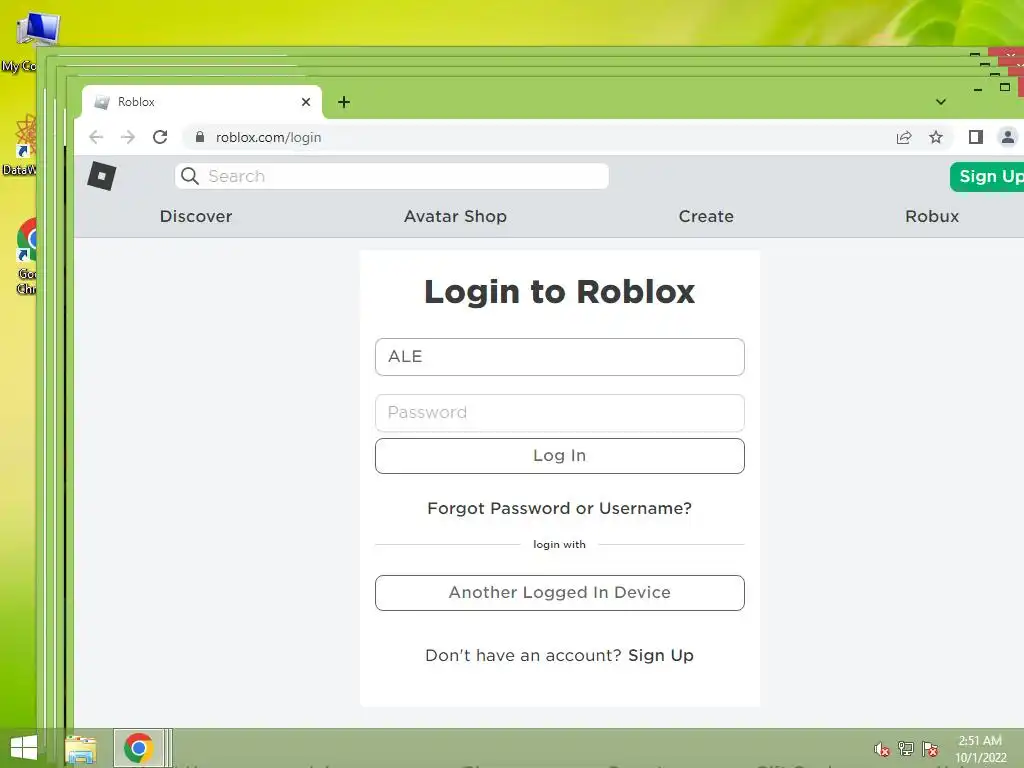Click the Log In button
The width and height of the screenshot is (1024, 768).
tap(560, 456)
